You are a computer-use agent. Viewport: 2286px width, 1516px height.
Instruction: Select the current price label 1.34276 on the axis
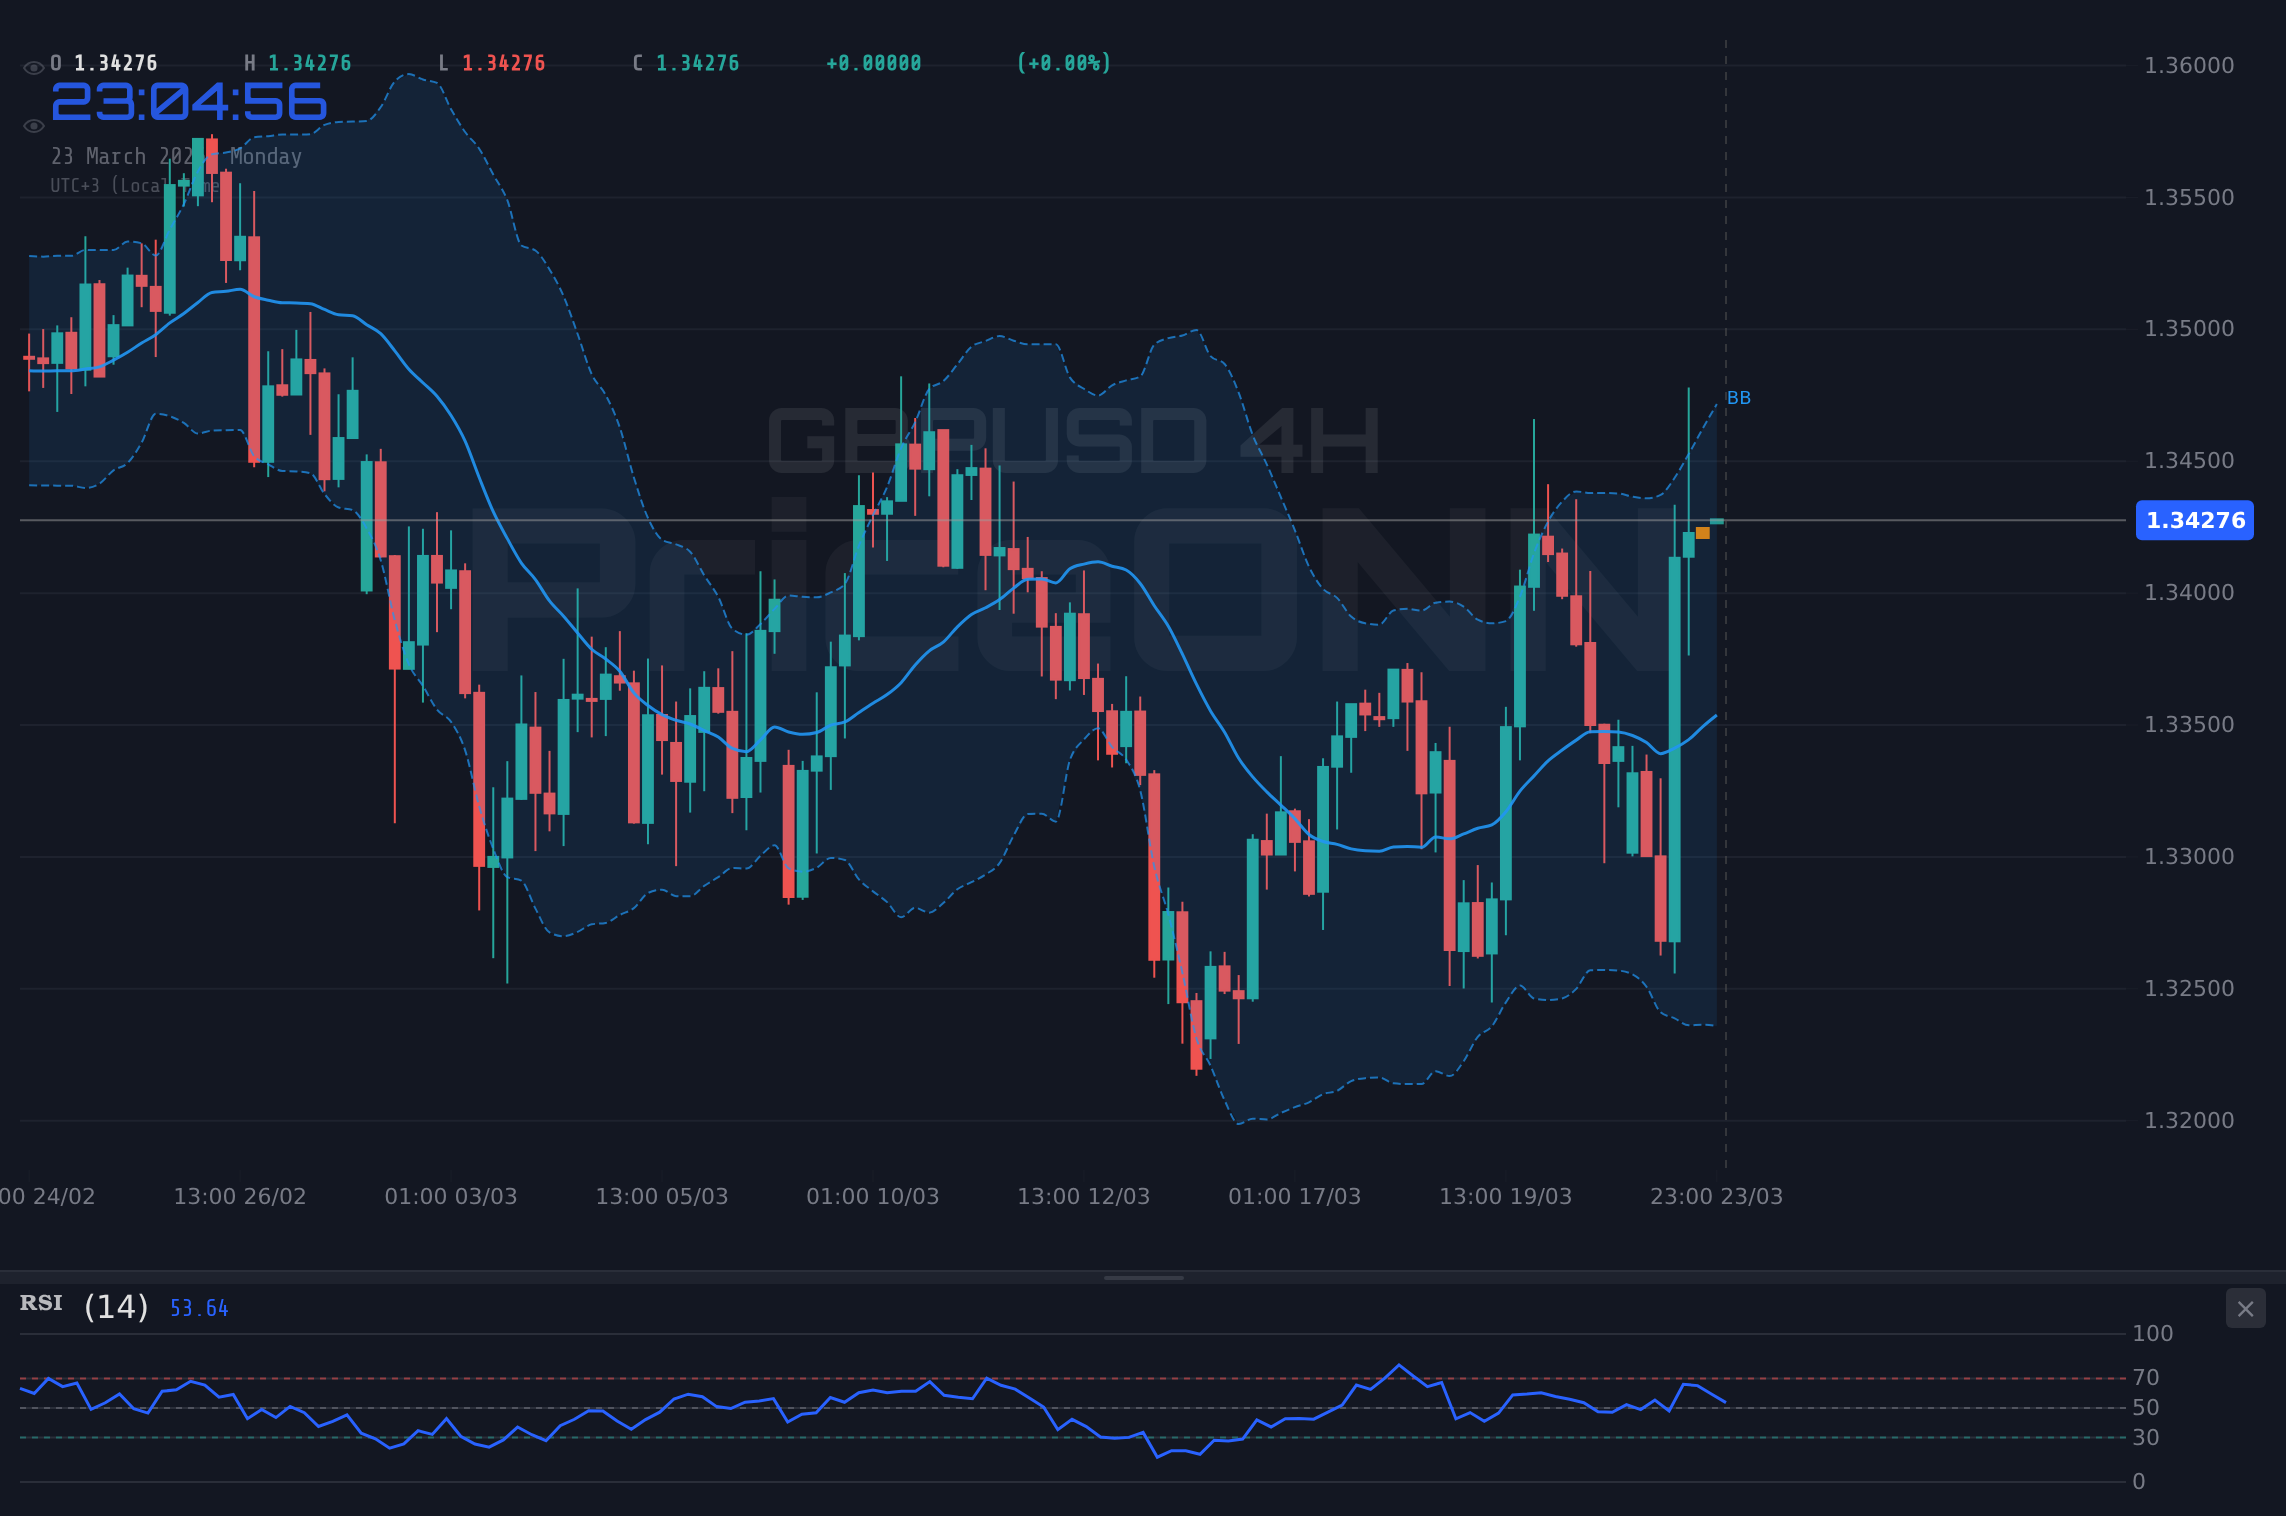click(2194, 520)
